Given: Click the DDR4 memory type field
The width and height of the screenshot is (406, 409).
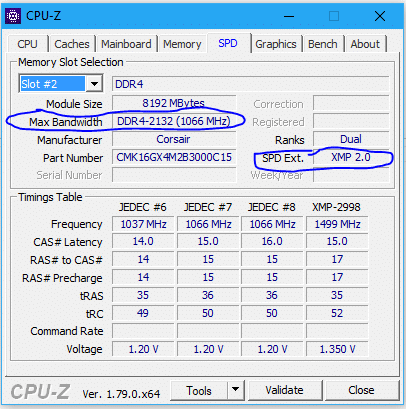Looking at the screenshot, I should coord(251,84).
